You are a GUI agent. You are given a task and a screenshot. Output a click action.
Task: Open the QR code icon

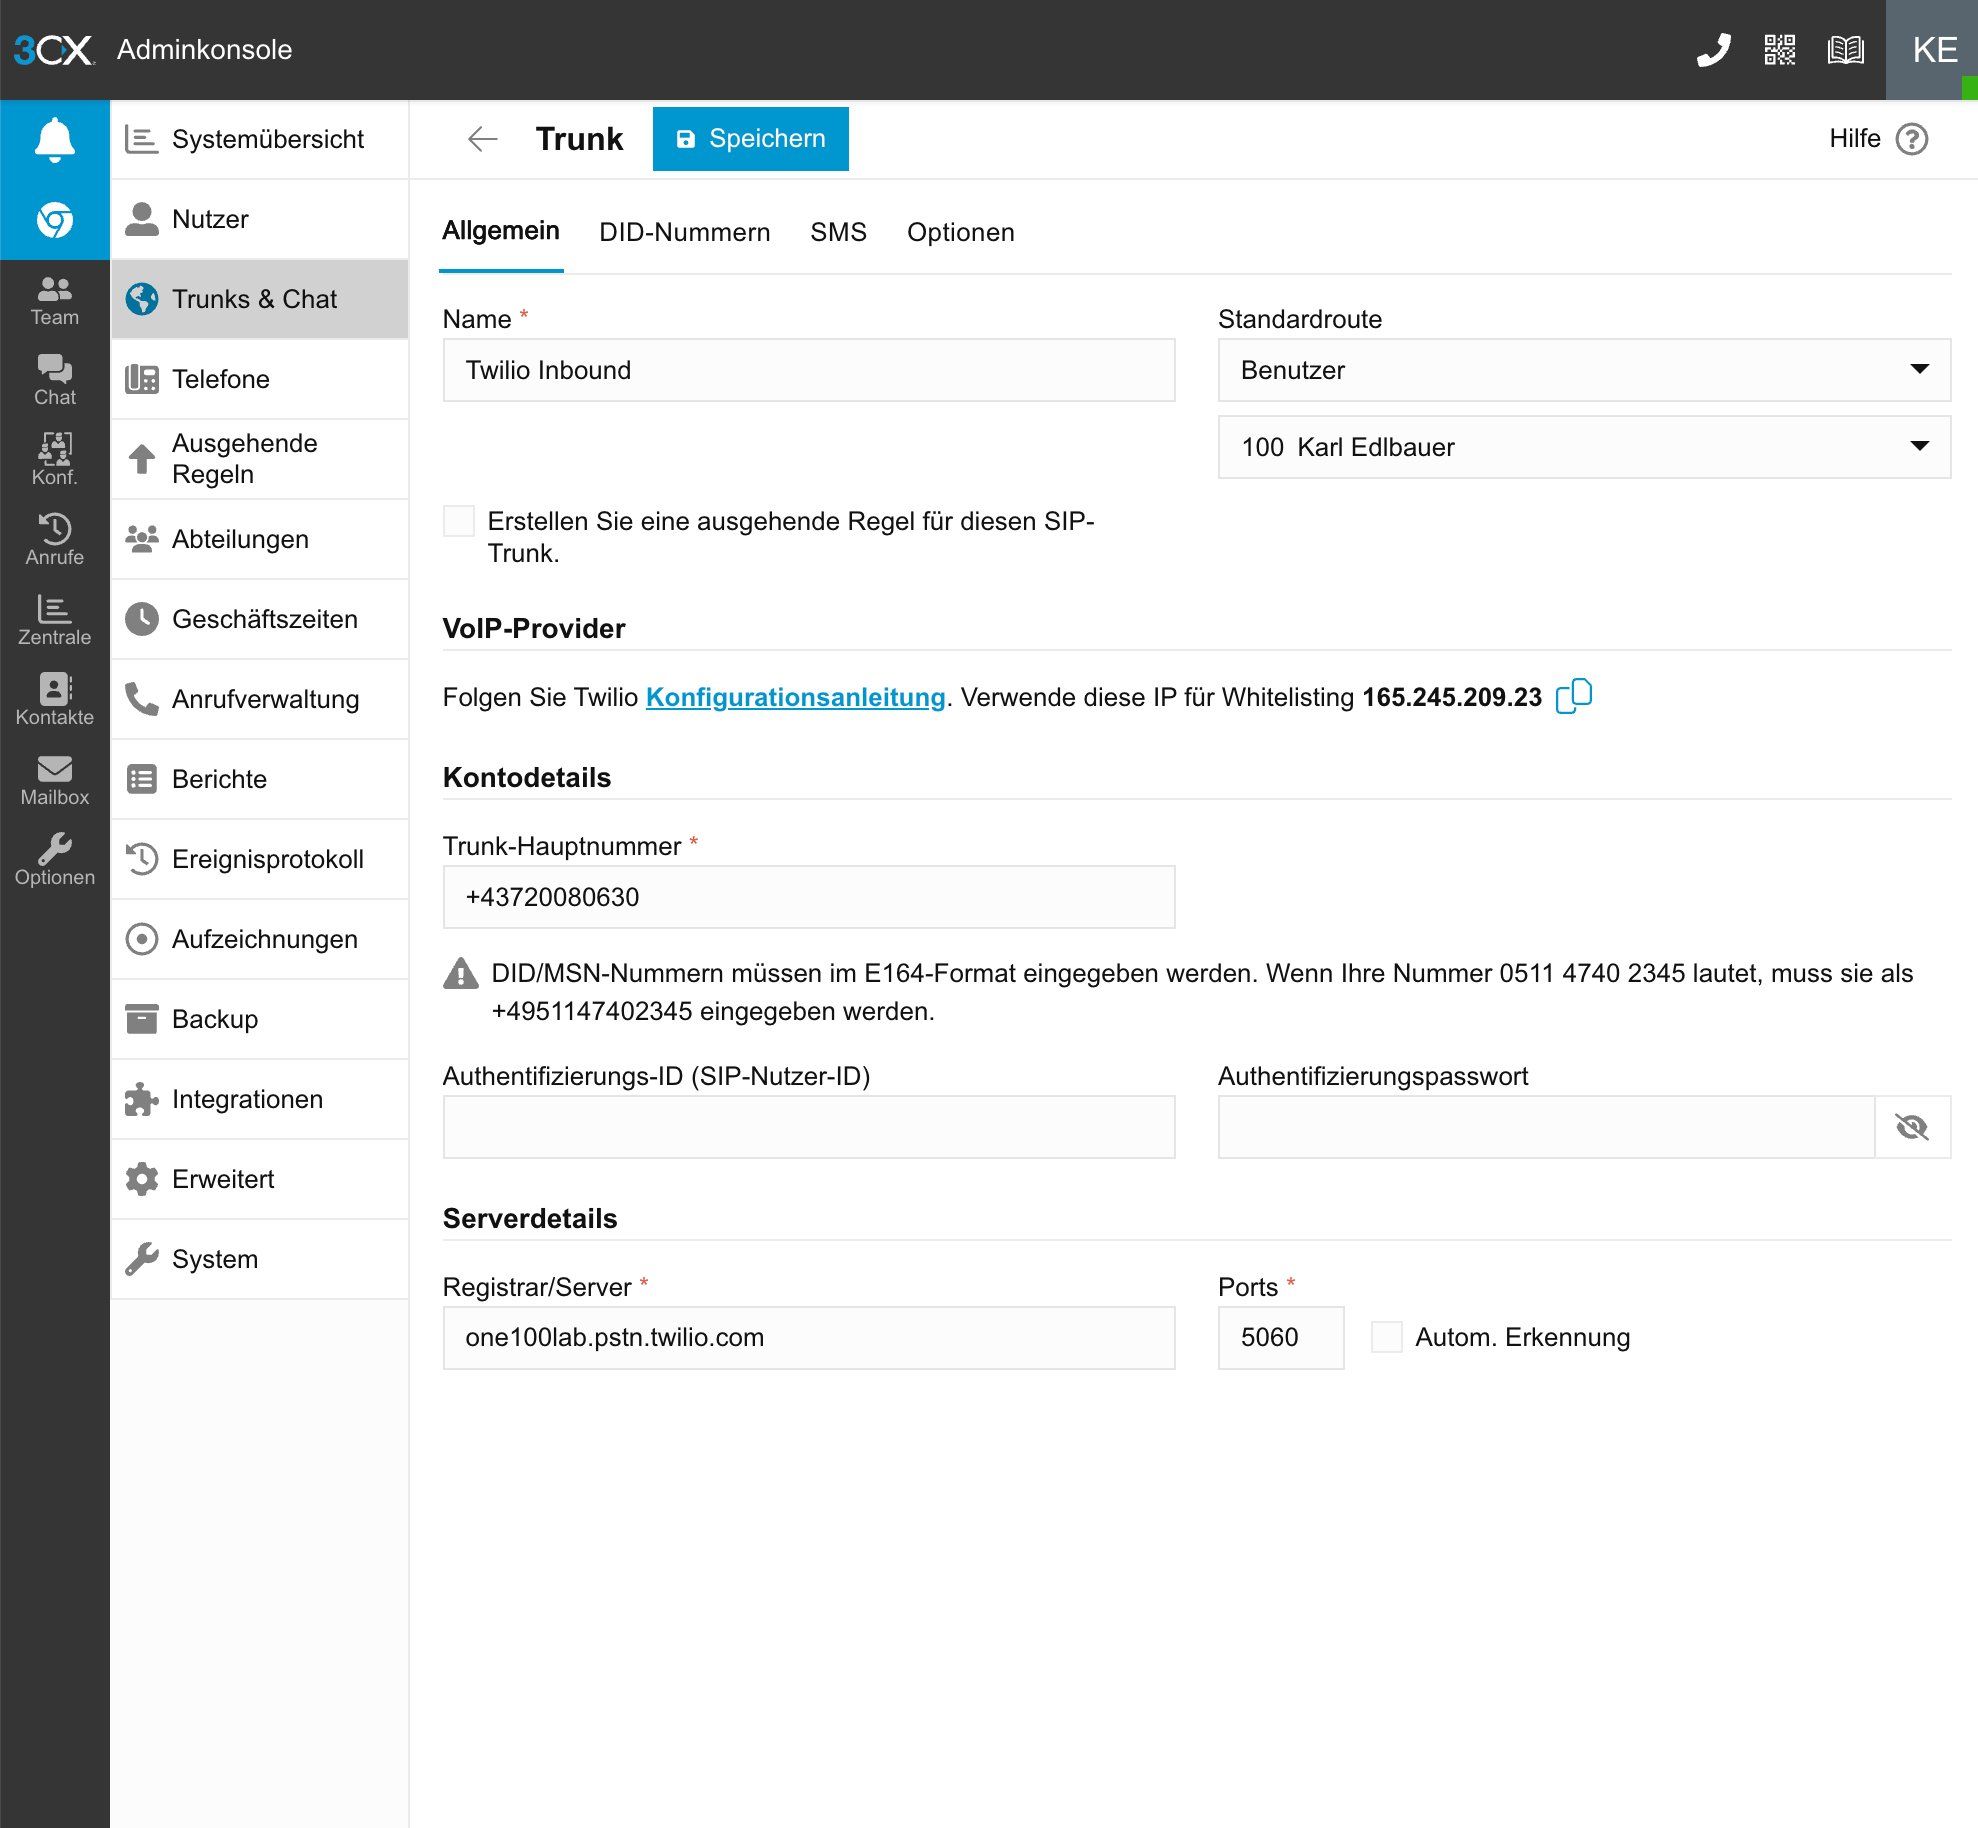(x=1779, y=49)
